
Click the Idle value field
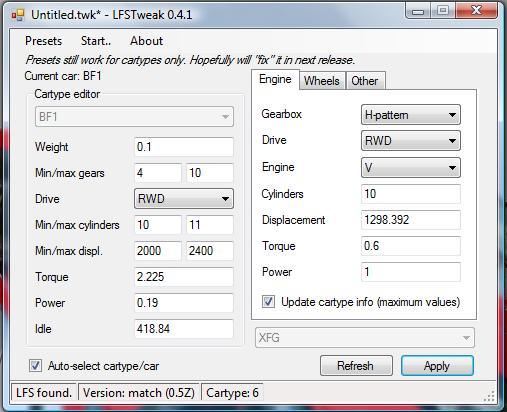184,329
